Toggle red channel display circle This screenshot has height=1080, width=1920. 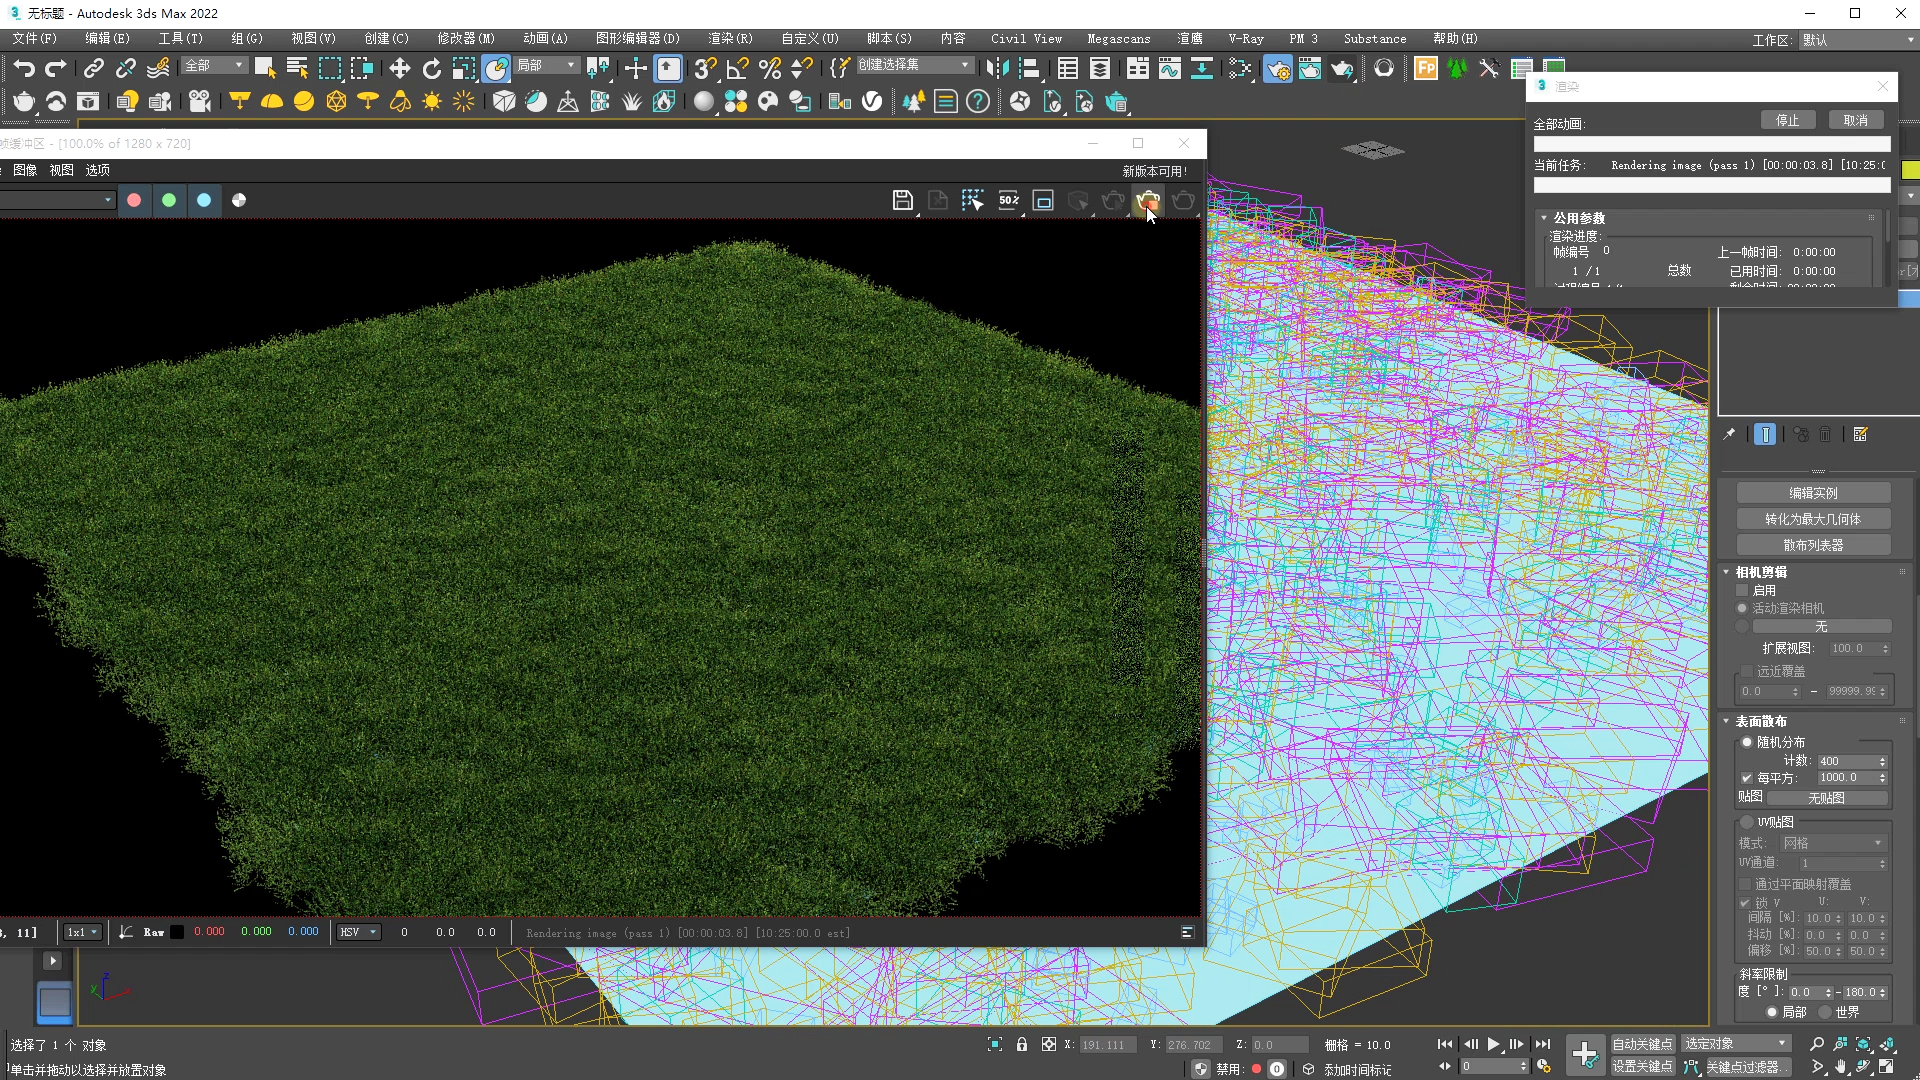(x=134, y=200)
